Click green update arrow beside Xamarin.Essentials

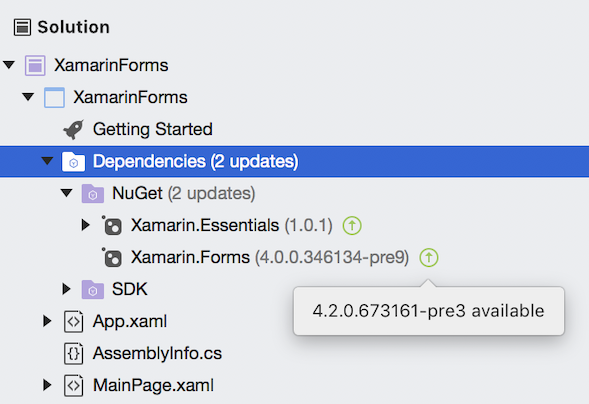point(352,226)
